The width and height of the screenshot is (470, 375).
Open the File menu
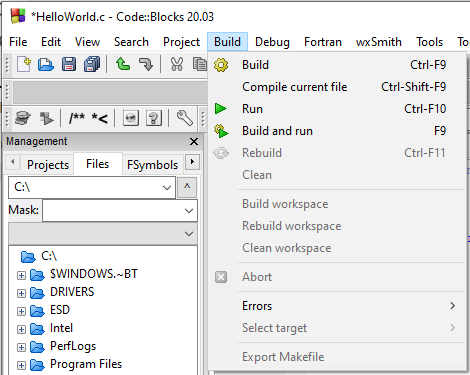[x=18, y=42]
